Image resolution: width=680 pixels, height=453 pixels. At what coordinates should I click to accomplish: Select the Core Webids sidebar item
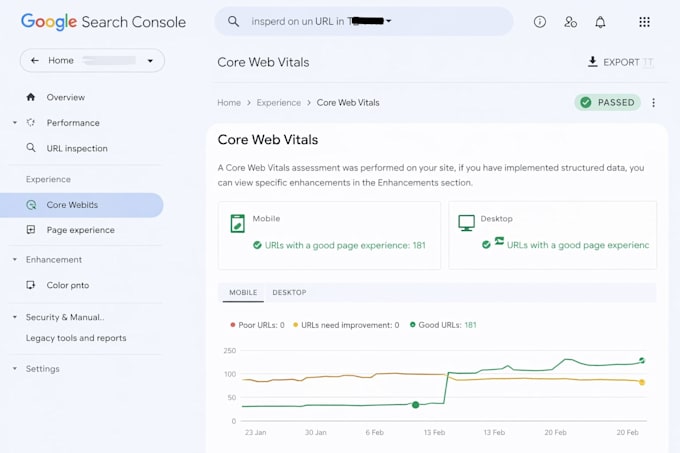tap(82, 205)
